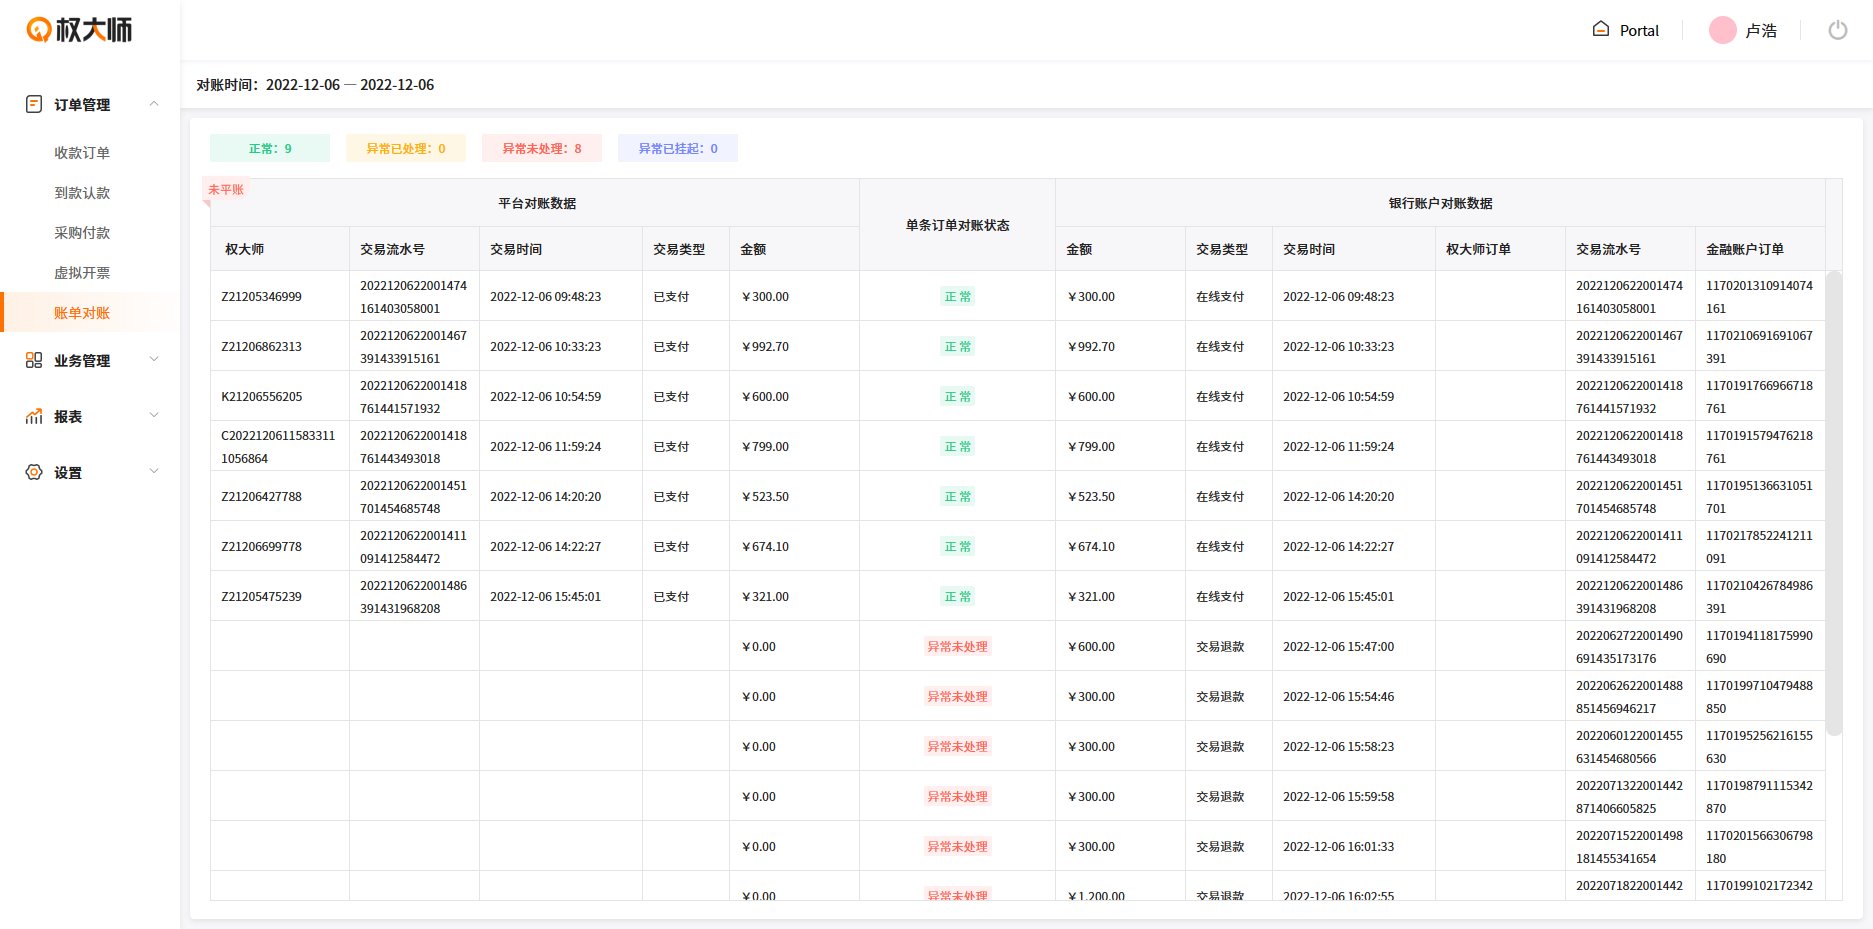This screenshot has height=929, width=1873.
Task: Select the 账单对账 menu item
Action: click(x=83, y=312)
